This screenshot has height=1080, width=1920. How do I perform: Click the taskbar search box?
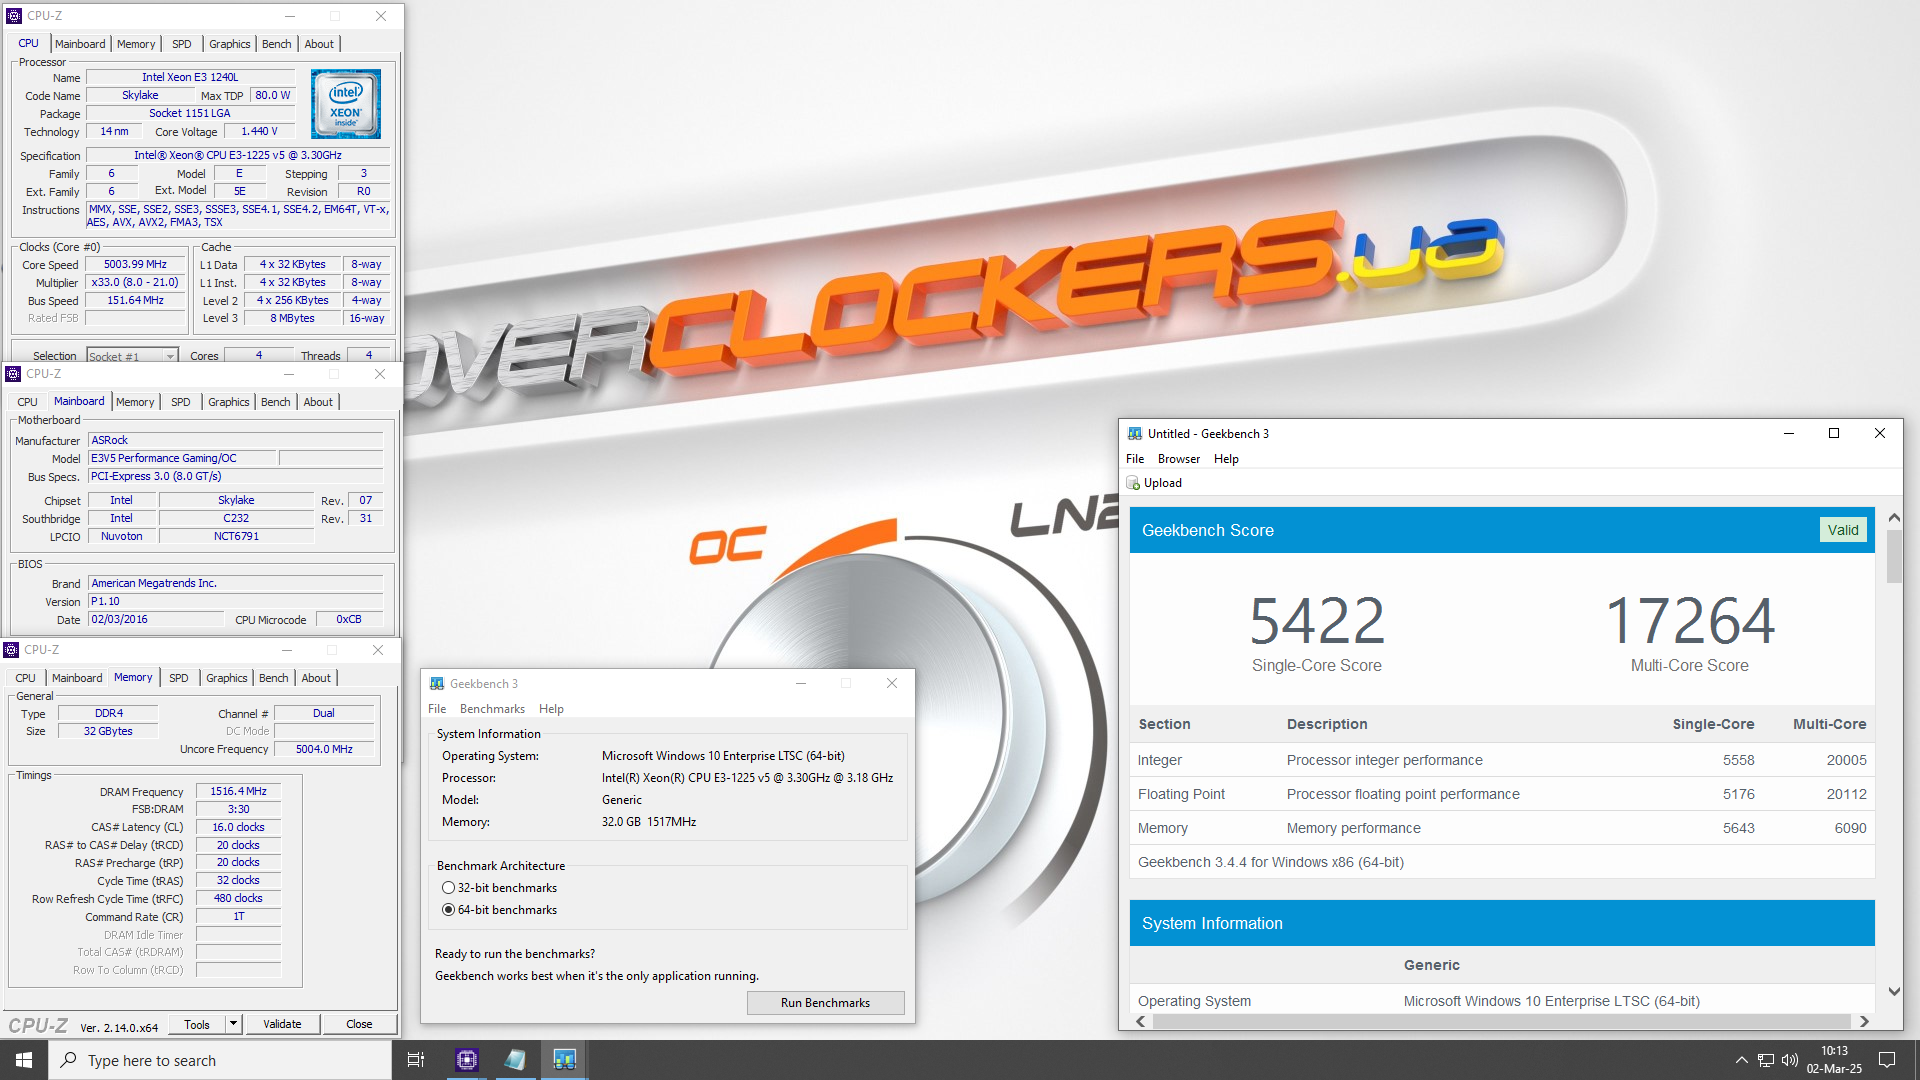point(220,1060)
